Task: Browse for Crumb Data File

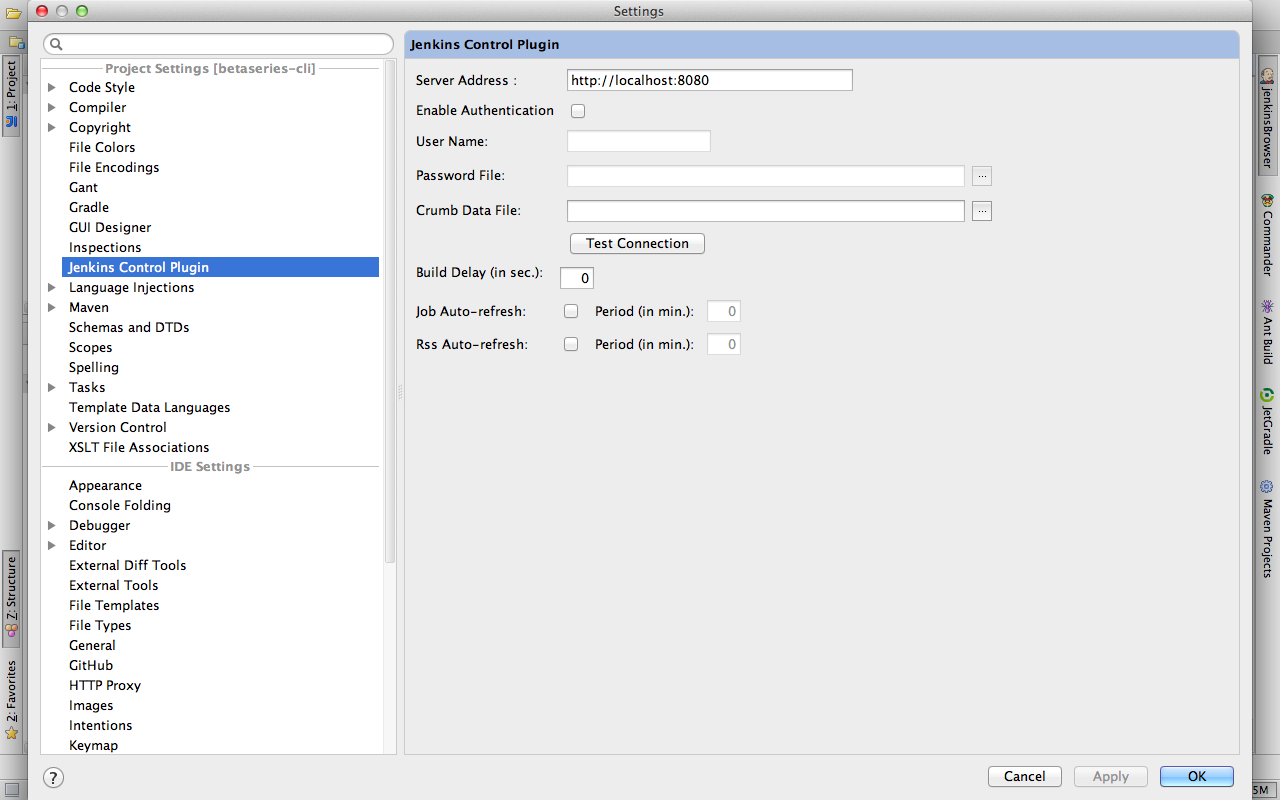Action: [982, 211]
